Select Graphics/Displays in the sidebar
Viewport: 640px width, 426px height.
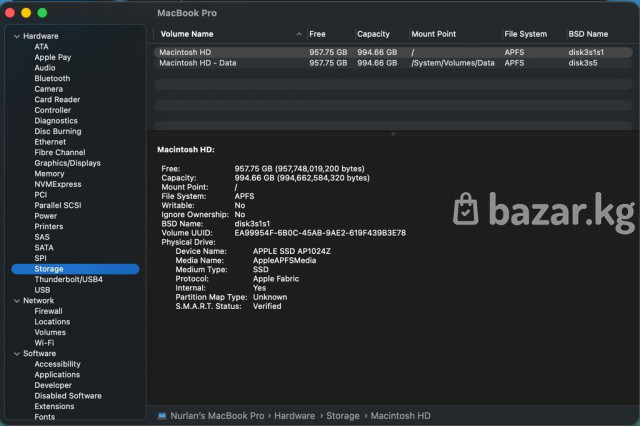[67, 163]
